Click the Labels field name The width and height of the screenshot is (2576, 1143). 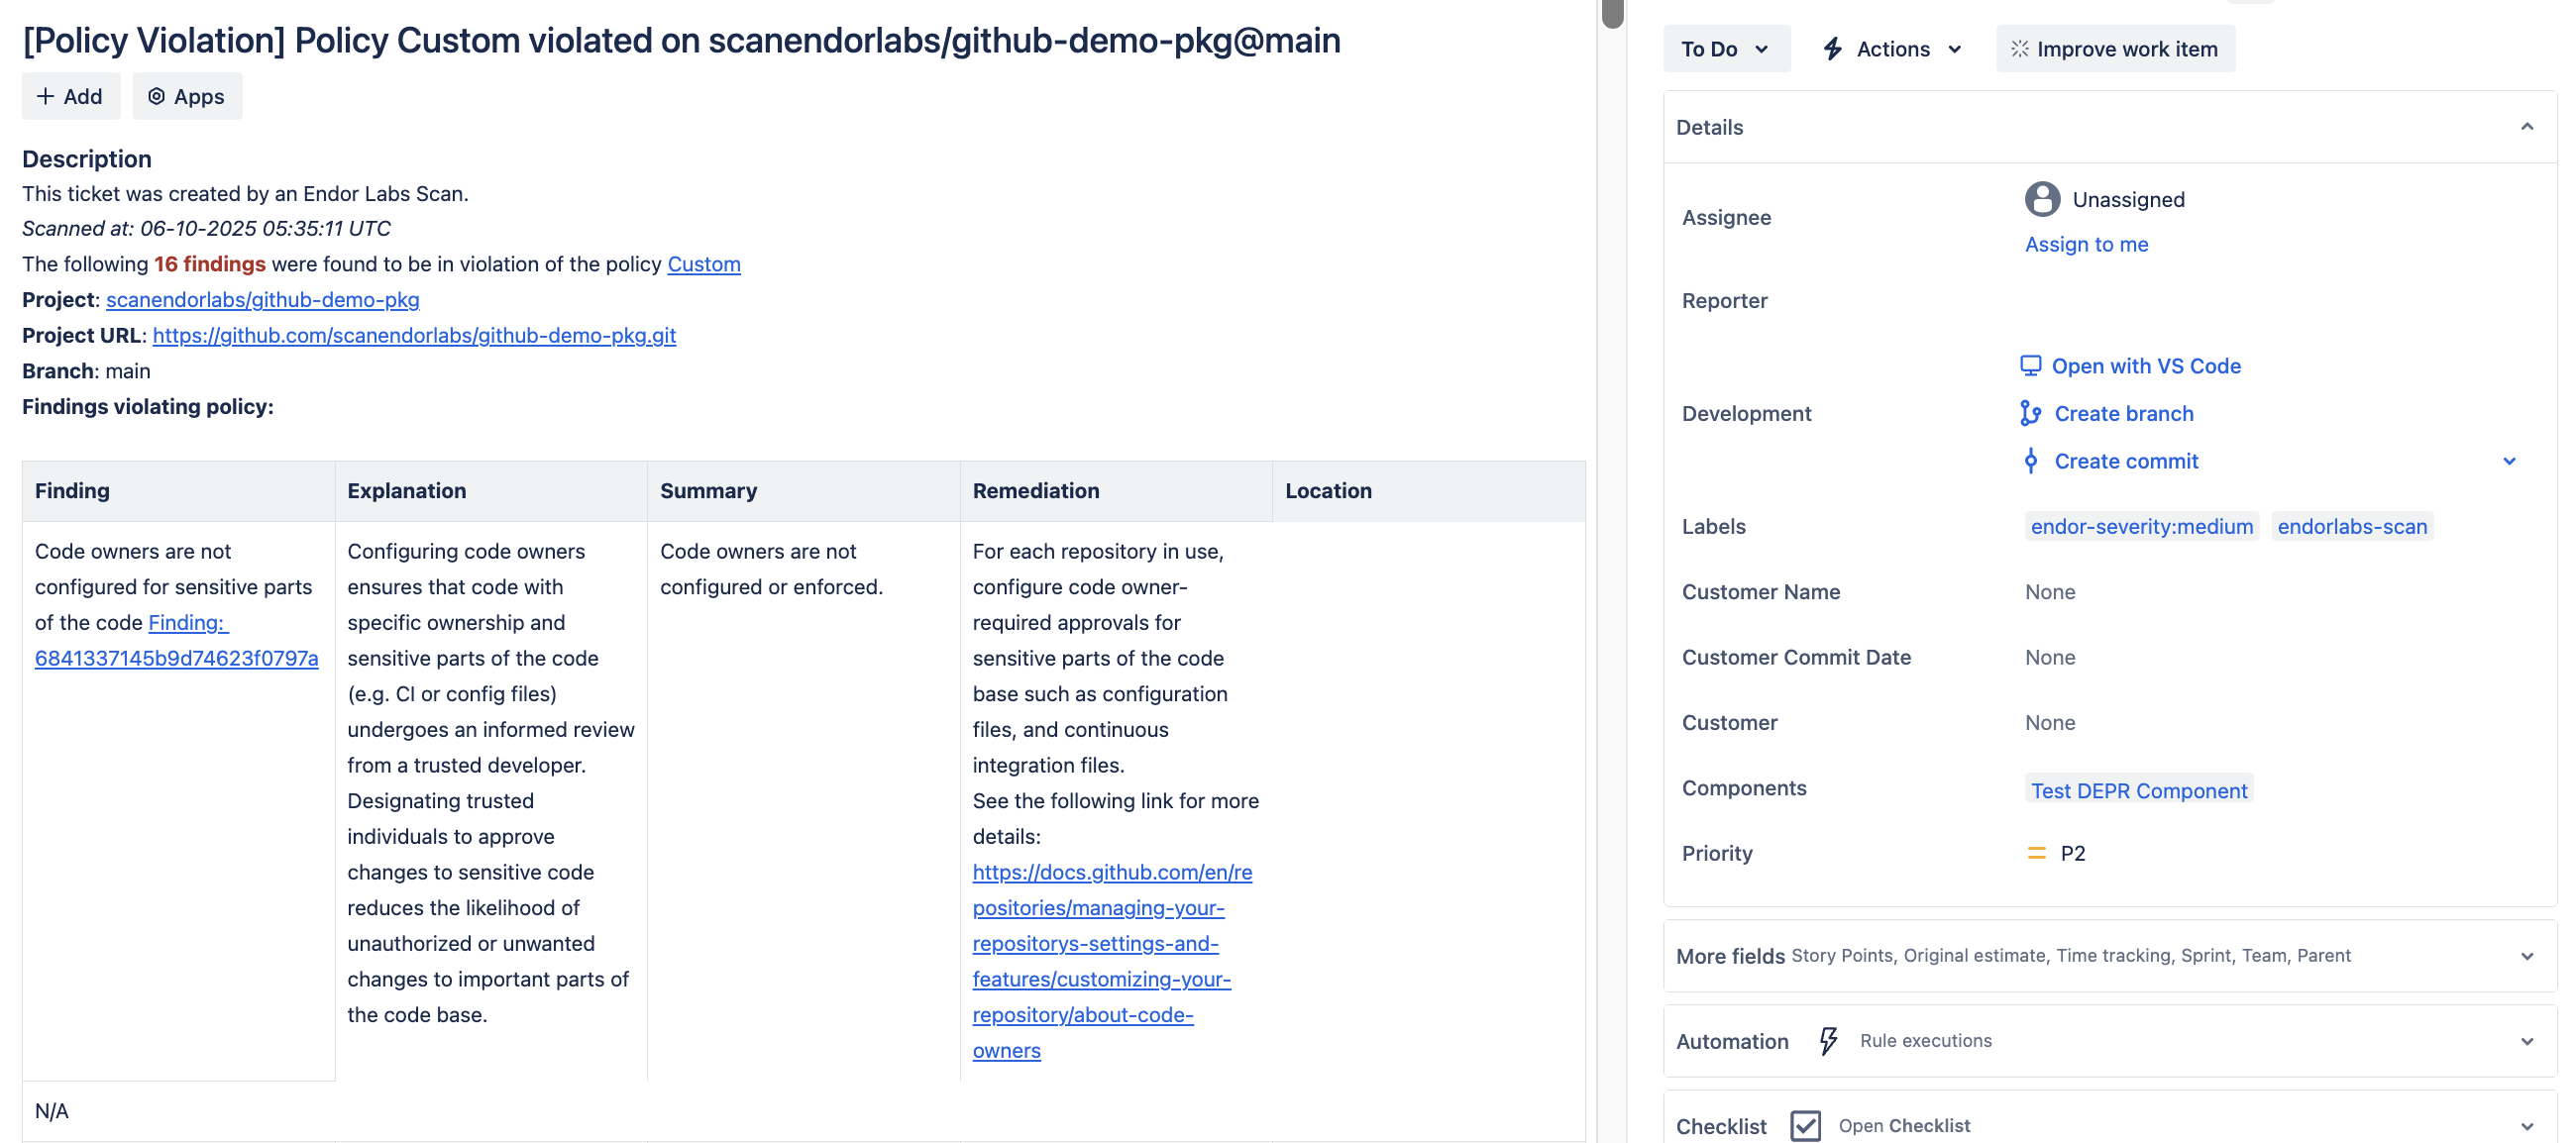pyautogui.click(x=1713, y=527)
